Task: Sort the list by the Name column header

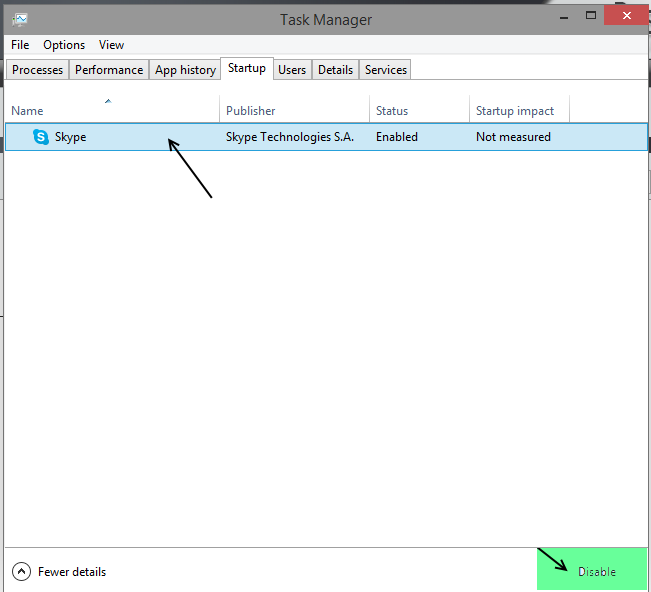Action: click(x=112, y=110)
